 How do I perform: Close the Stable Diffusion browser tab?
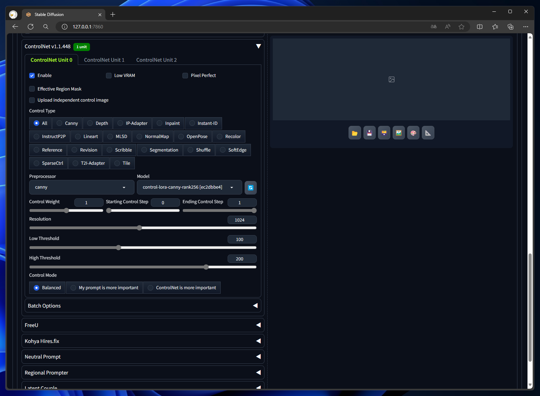[100, 14]
